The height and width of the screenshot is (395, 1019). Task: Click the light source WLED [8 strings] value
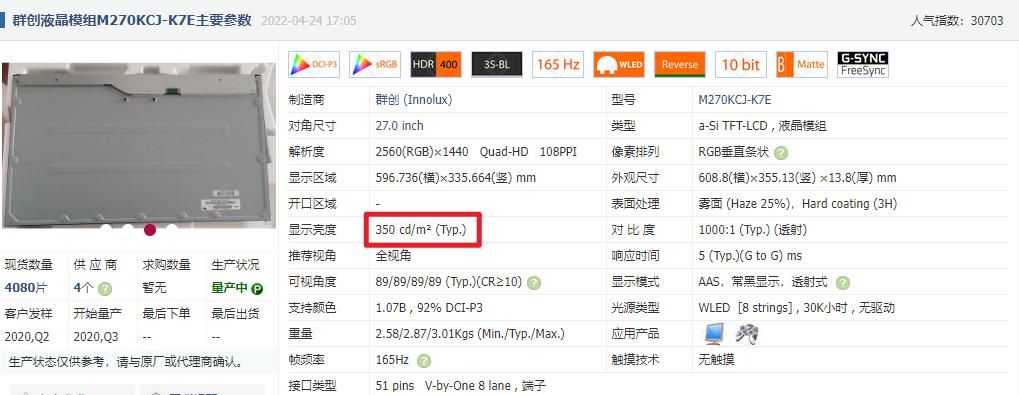click(x=797, y=308)
